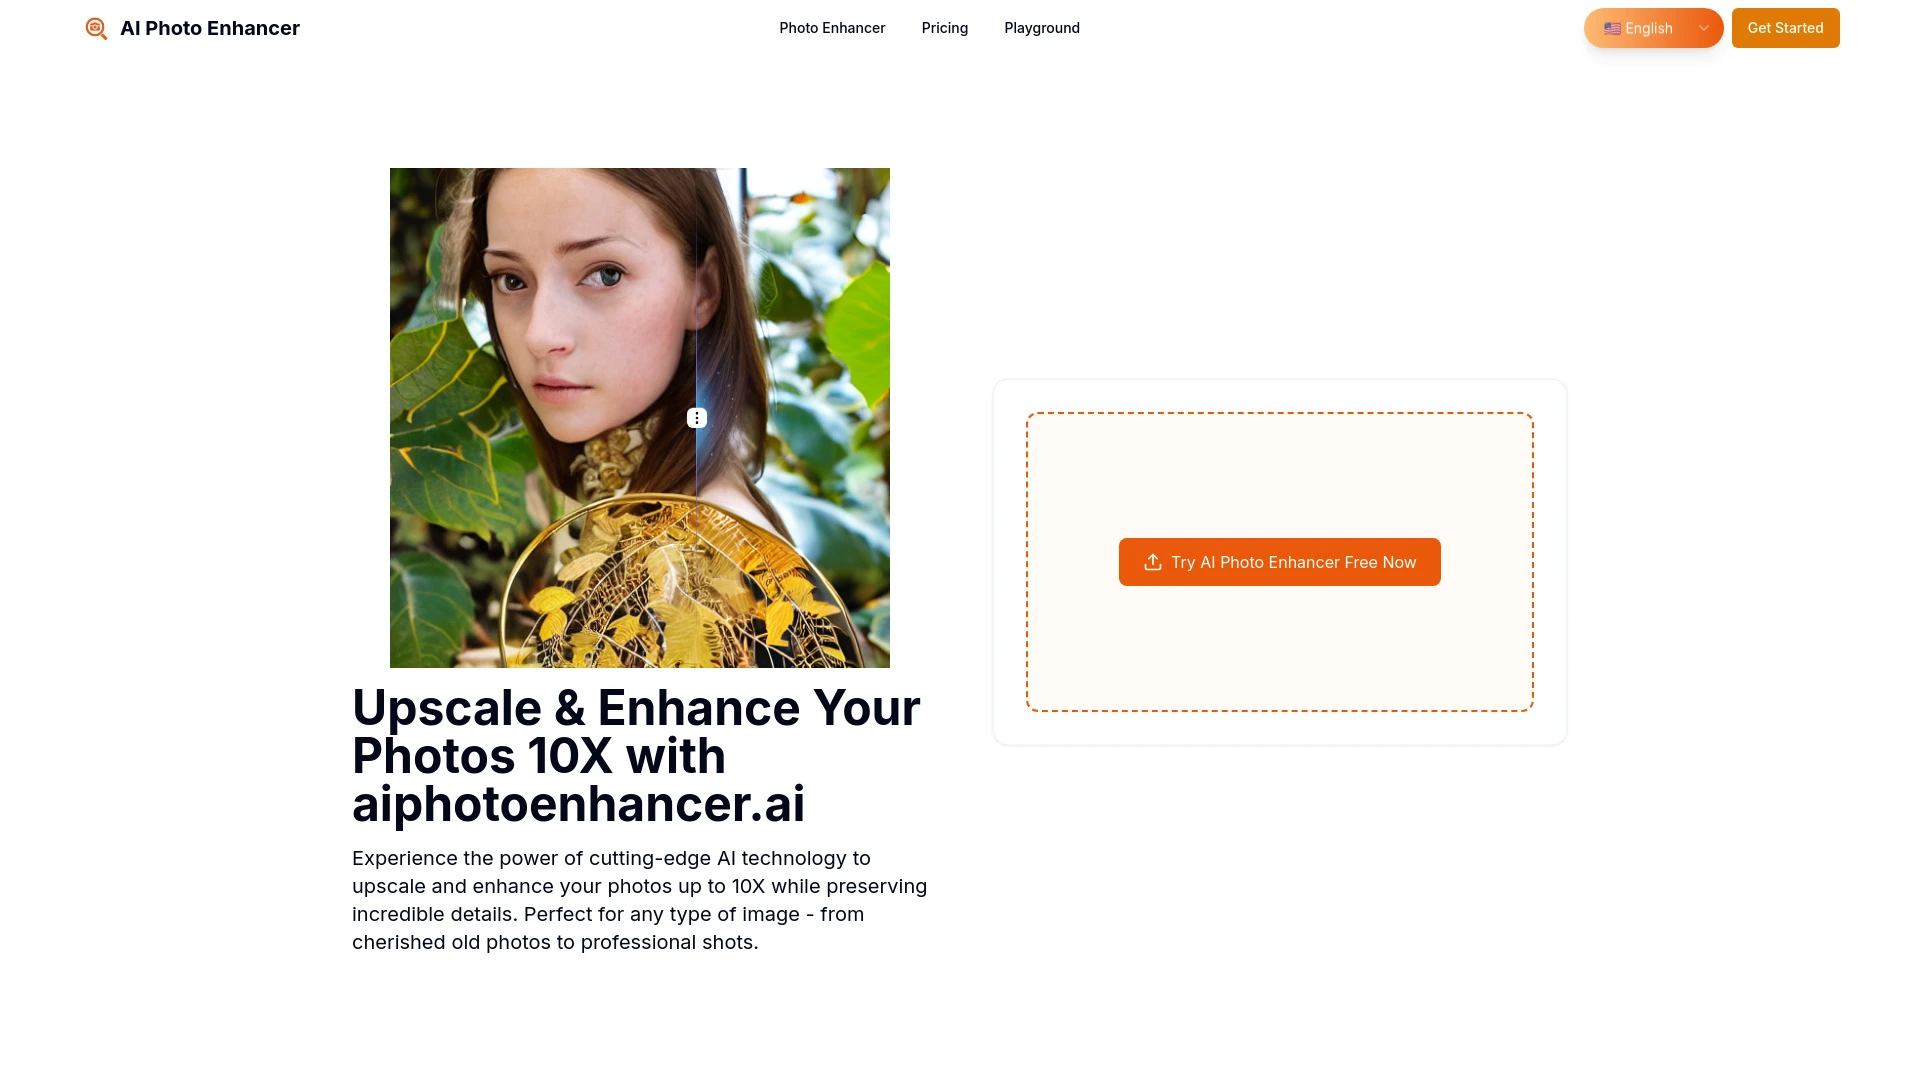Click the Get Started button
The height and width of the screenshot is (1080, 1920).
1785,28
